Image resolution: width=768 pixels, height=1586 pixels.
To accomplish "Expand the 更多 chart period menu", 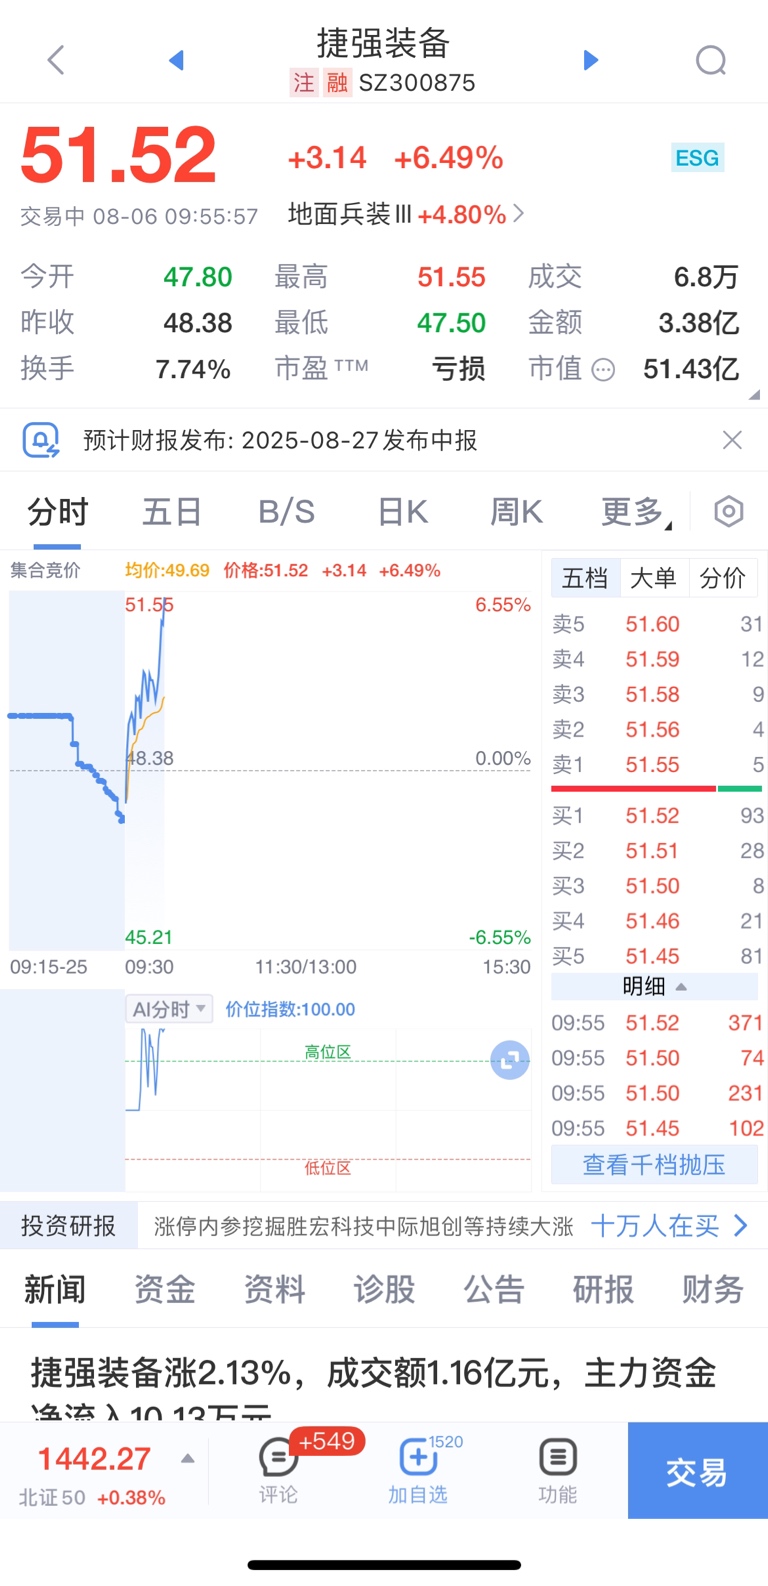I will pyautogui.click(x=636, y=512).
